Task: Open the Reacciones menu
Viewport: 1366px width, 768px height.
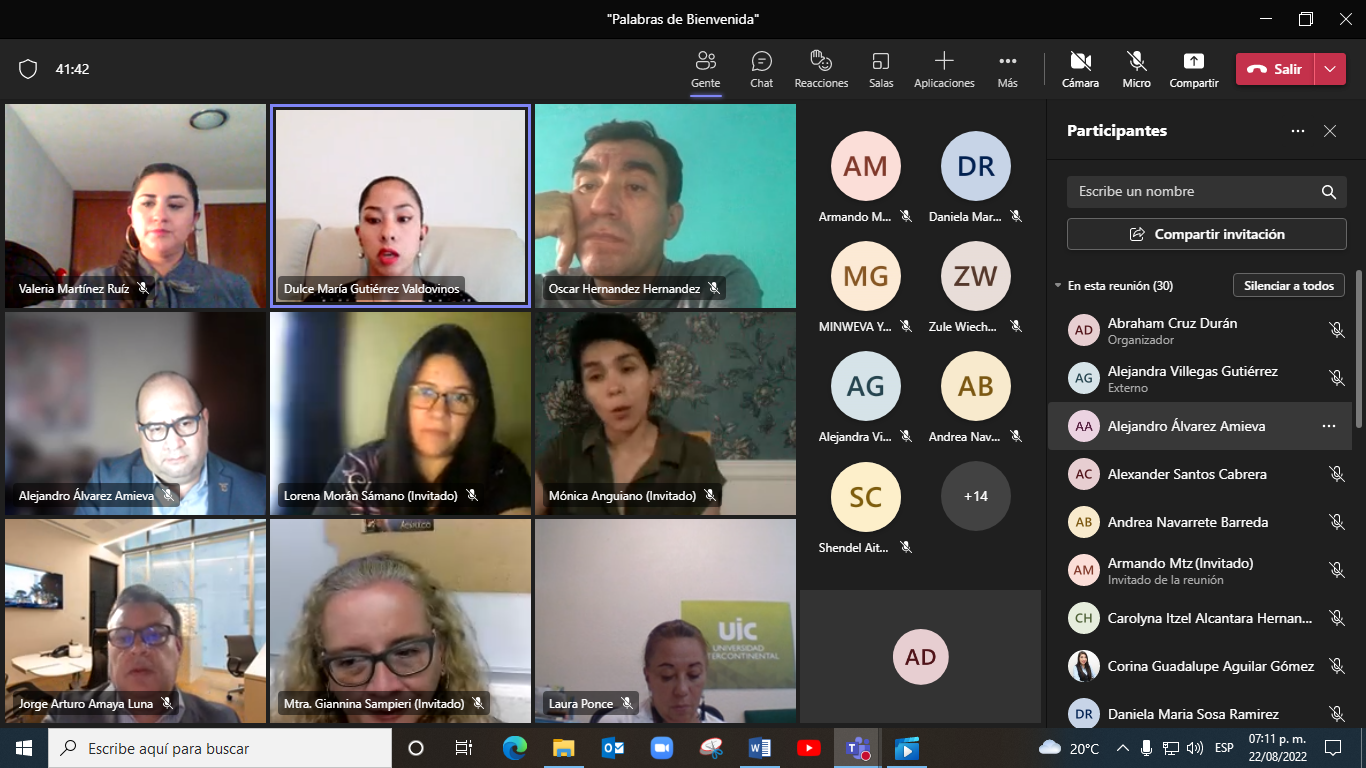Action: (821, 70)
